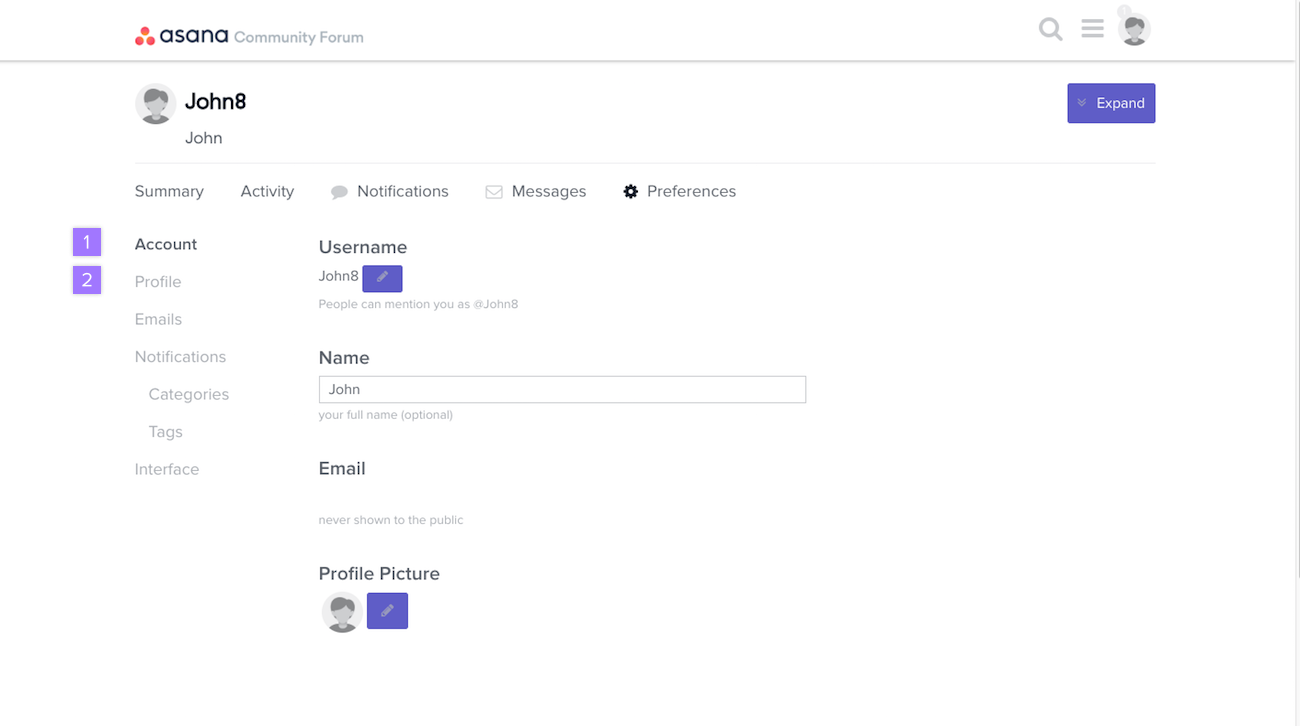Image resolution: width=1300 pixels, height=726 pixels.
Task: Open Categories under Notifications sidebar
Action: (x=188, y=394)
